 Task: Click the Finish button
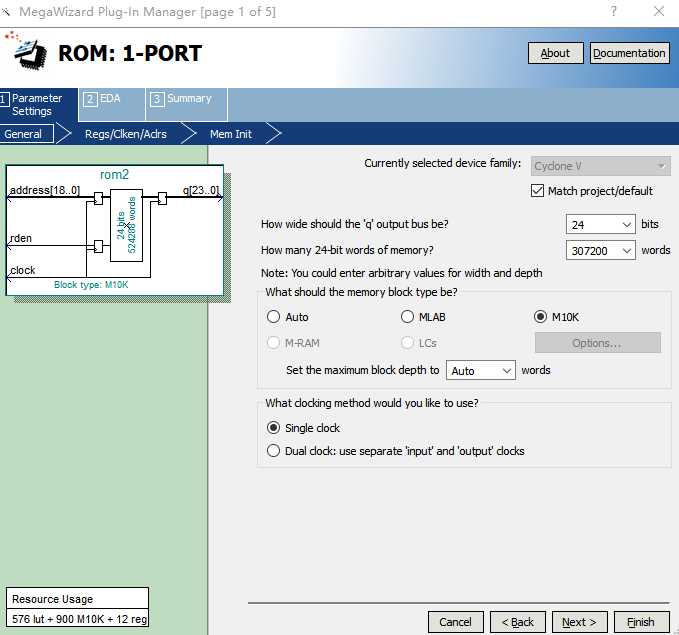point(641,622)
